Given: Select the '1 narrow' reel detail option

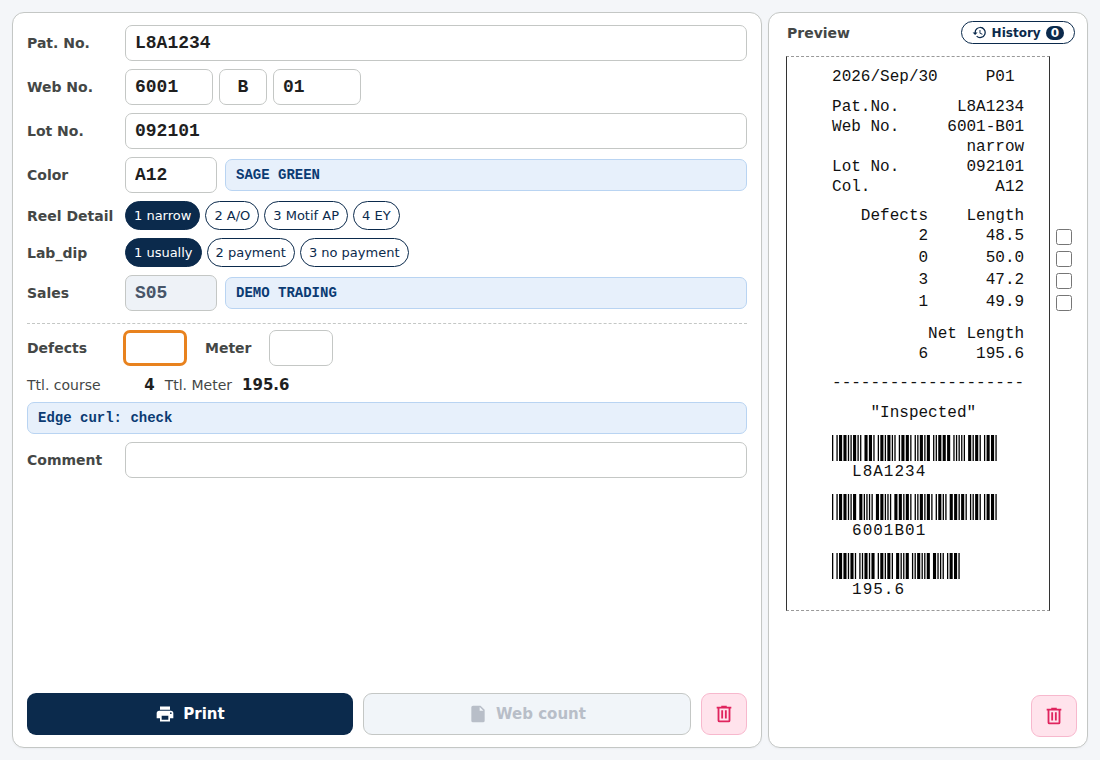Looking at the screenshot, I should 163,215.
